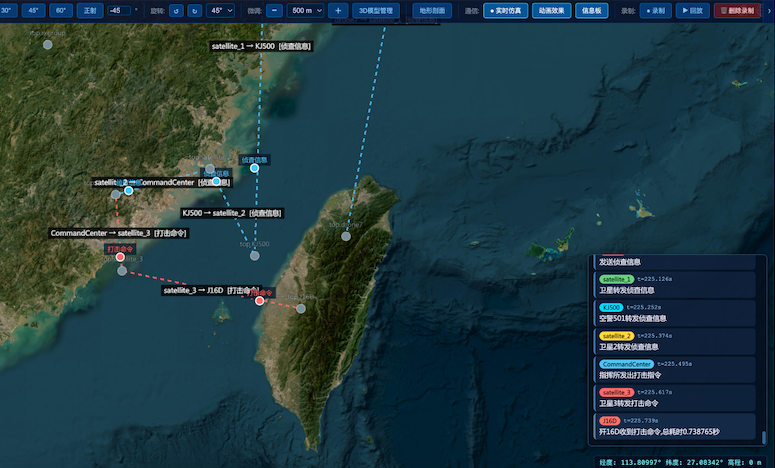
Task: Select the red satellite_3 log tag
Action: 616,392
